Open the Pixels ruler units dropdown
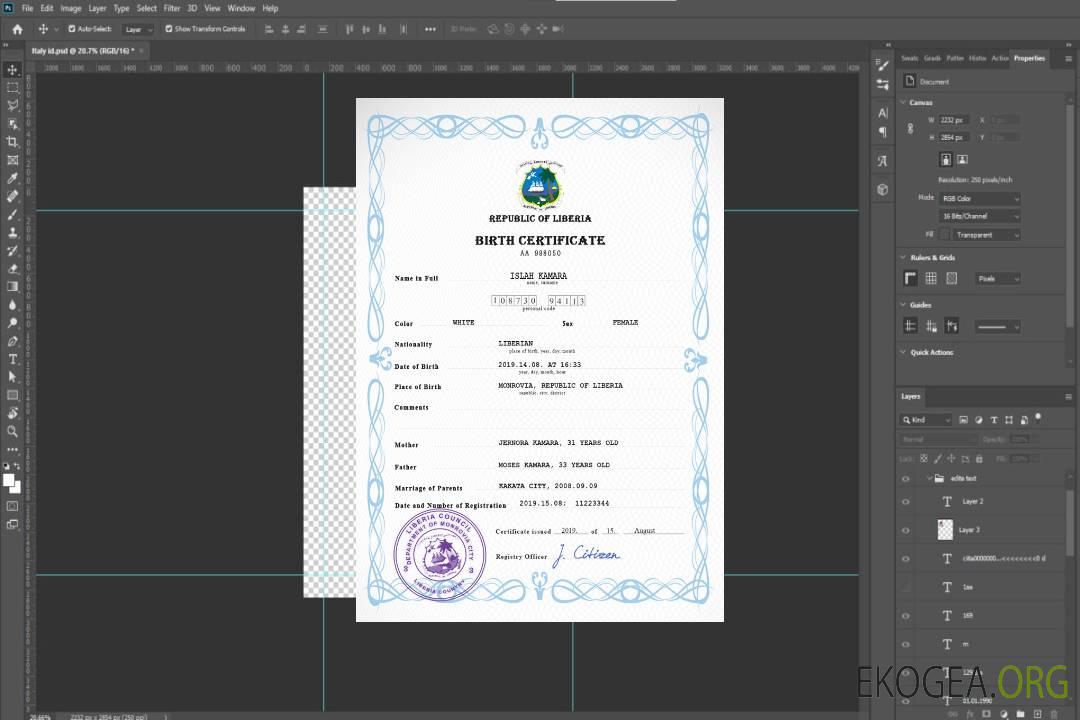This screenshot has height=720, width=1080. click(997, 278)
